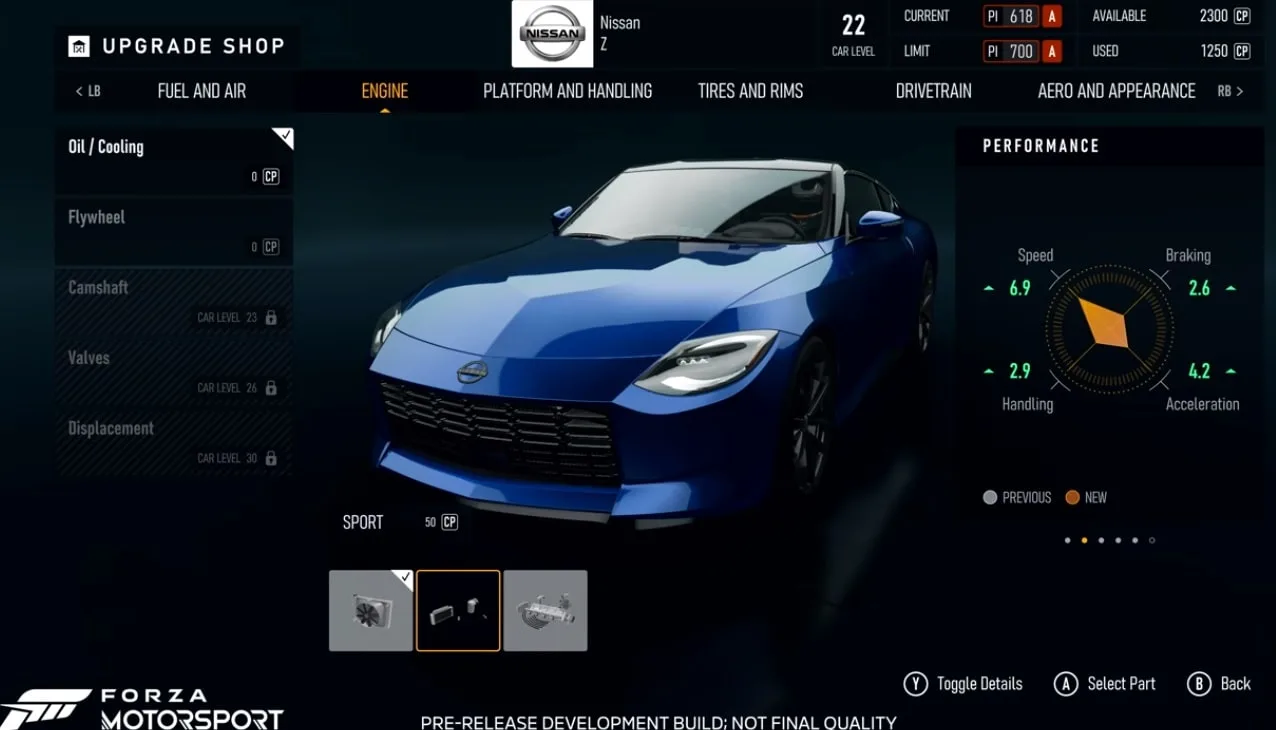The height and width of the screenshot is (730, 1276).
Task: Click the A Select Part button
Action: [1105, 684]
